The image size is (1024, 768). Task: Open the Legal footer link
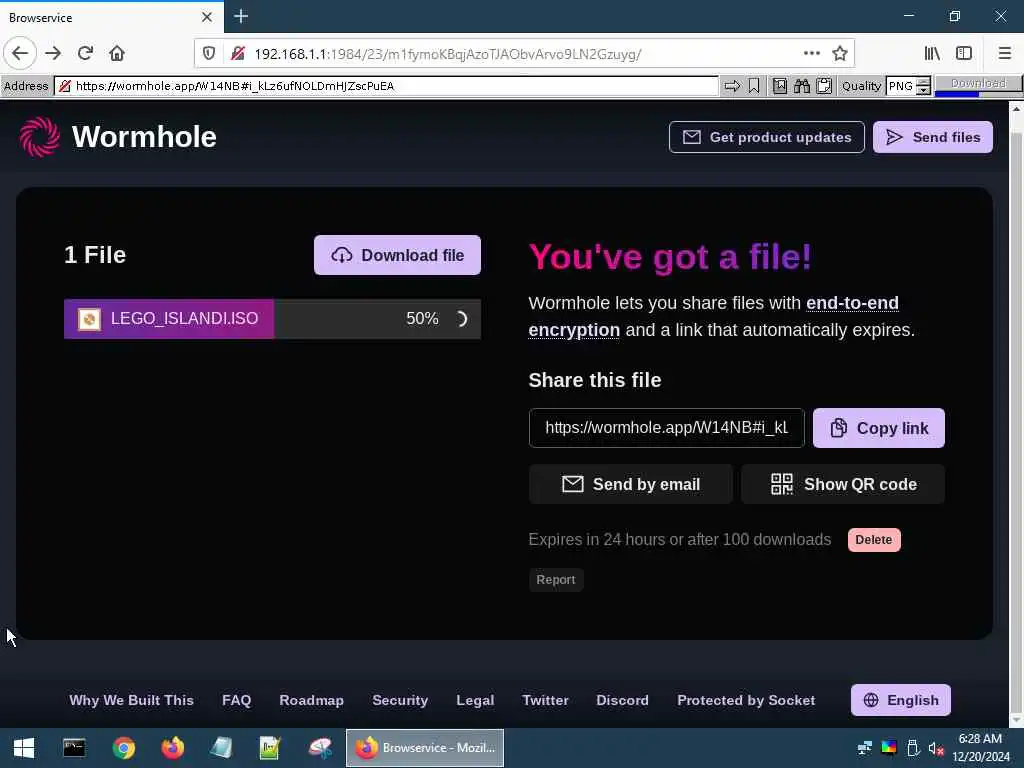(475, 700)
